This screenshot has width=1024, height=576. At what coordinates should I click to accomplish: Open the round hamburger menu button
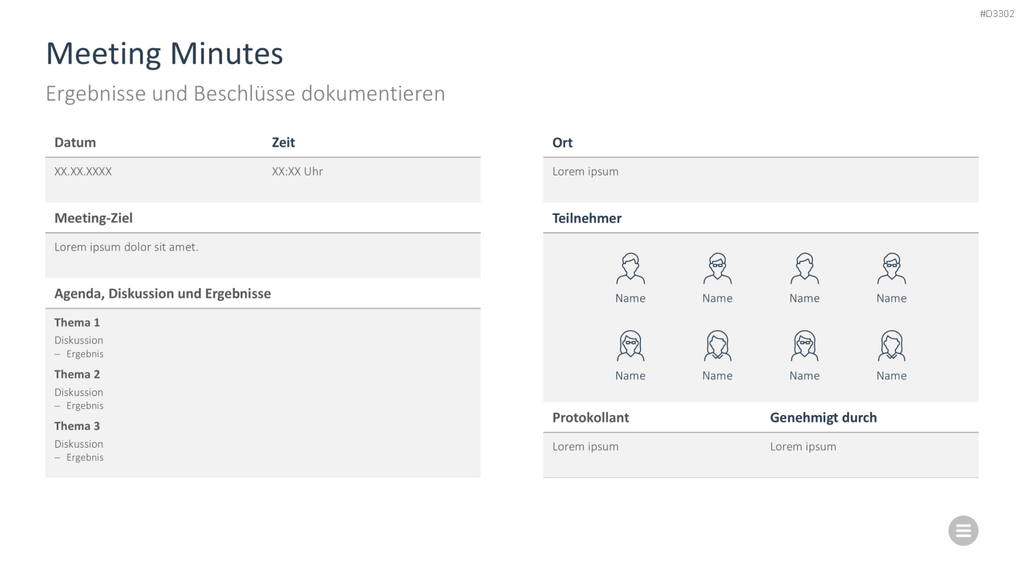(963, 530)
